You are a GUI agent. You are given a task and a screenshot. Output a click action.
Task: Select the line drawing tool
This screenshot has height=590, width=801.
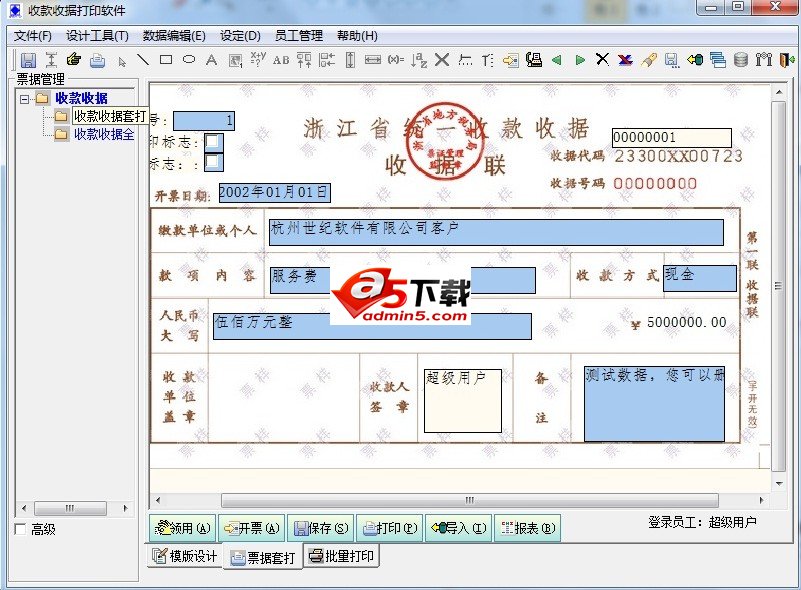(x=141, y=61)
